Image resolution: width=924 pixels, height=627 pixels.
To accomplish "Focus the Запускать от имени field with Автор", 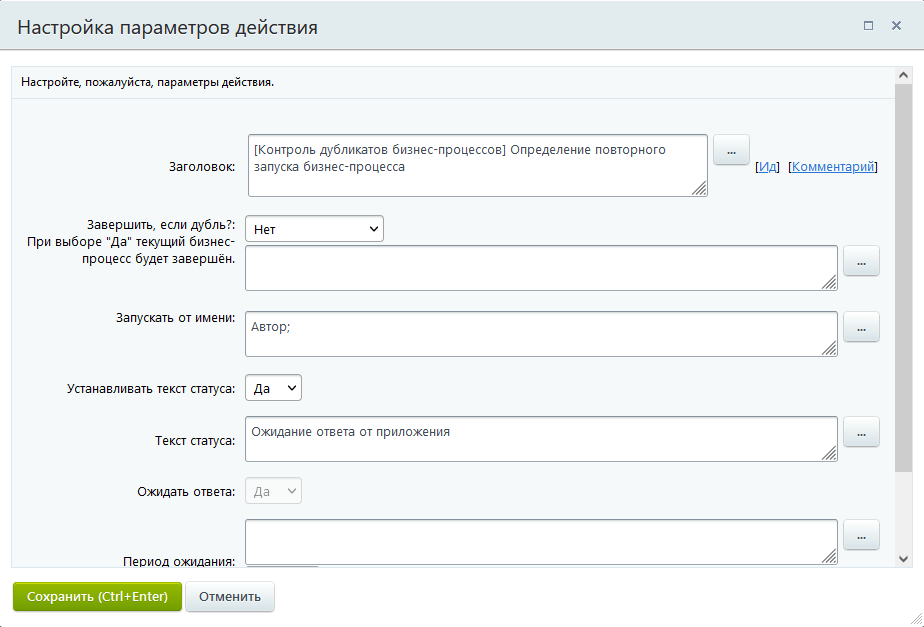I will click(x=540, y=333).
